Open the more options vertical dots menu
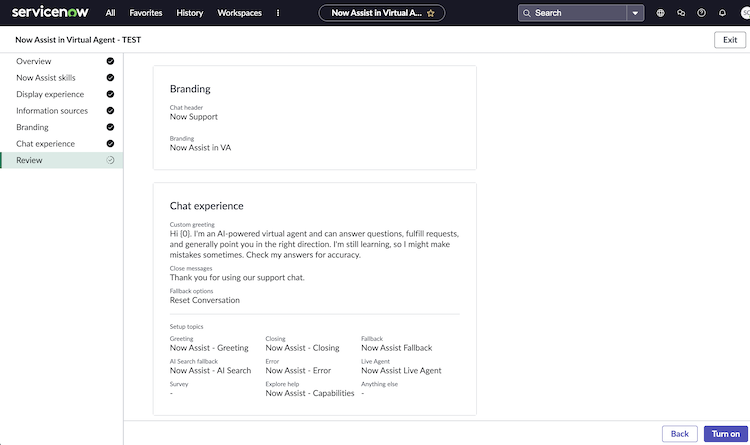Viewport: 750px width, 445px height. pos(278,13)
